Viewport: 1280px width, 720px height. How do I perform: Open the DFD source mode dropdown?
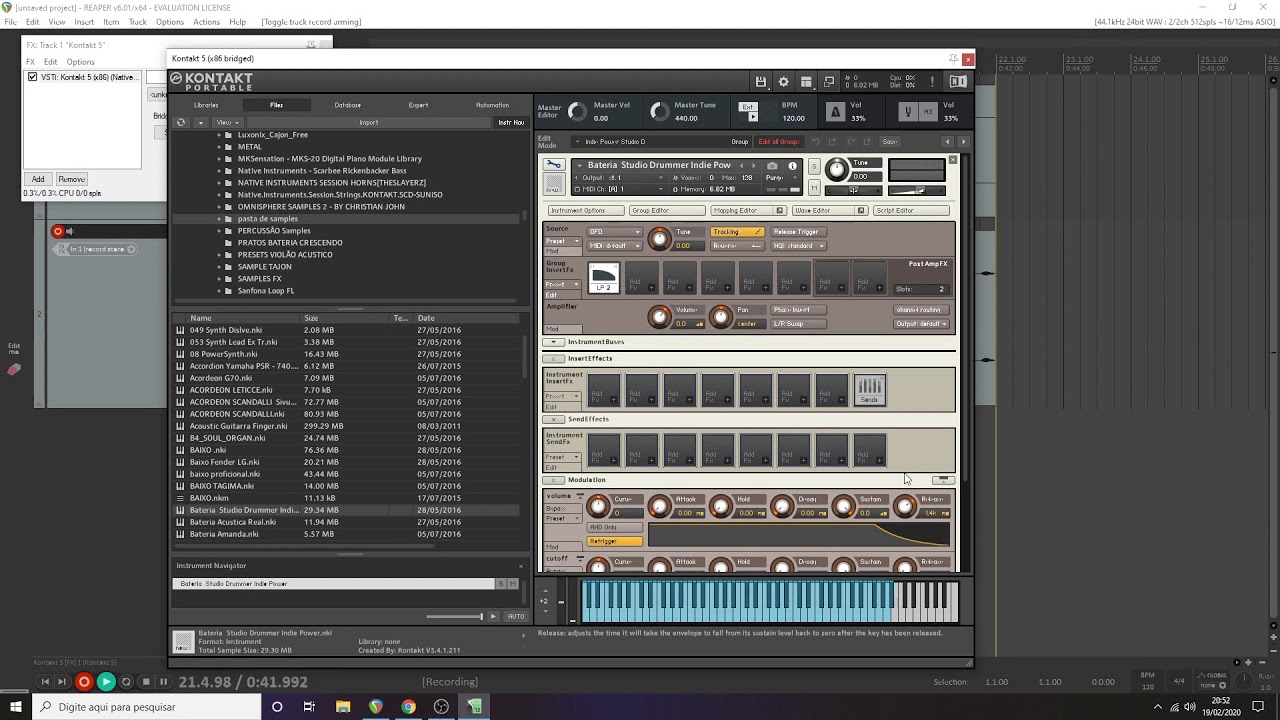click(614, 232)
